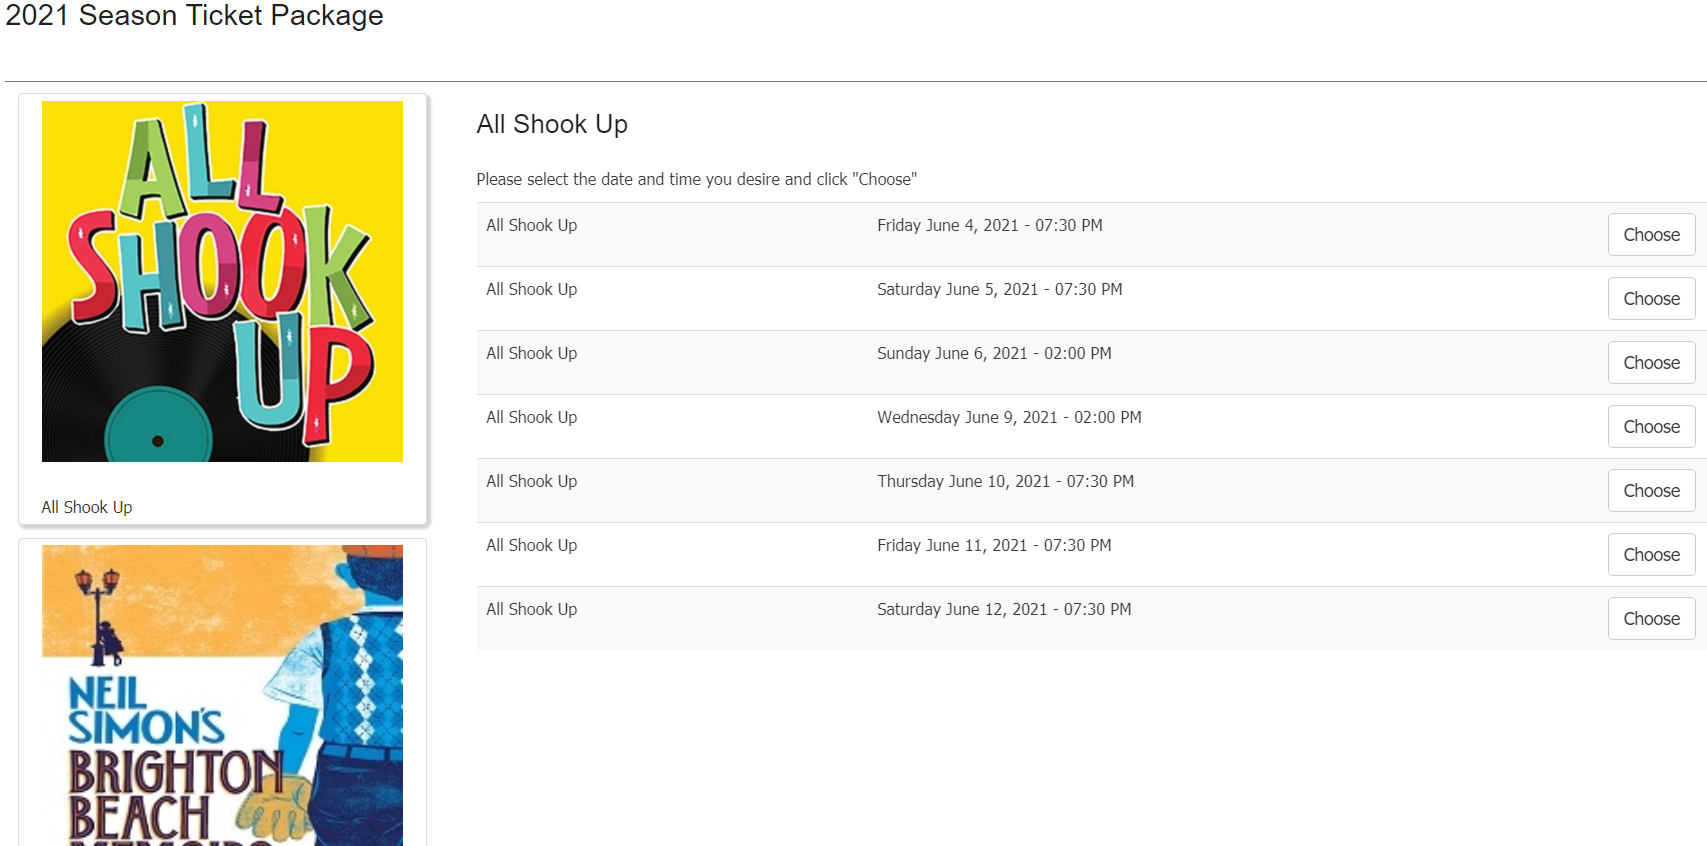Click the 2021 Season Ticket Package title
Screen dimensions: 1707x846
(x=194, y=15)
